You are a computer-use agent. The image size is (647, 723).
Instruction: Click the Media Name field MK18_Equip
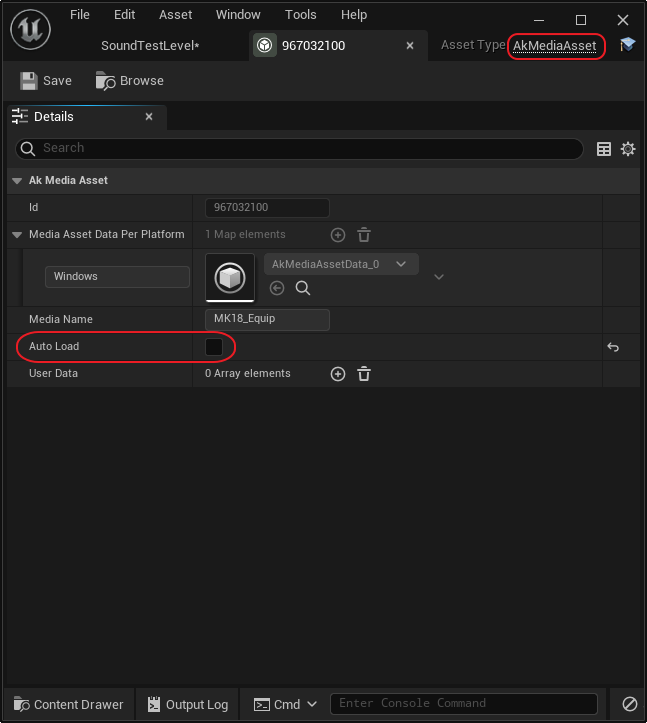point(267,319)
